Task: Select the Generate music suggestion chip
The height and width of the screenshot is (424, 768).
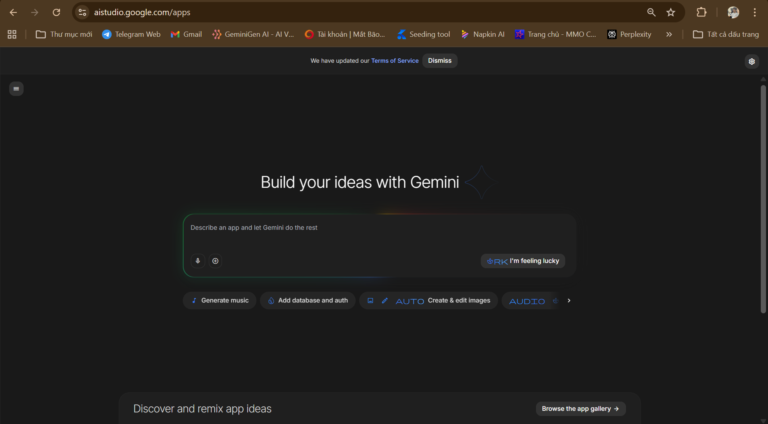Action: (x=219, y=301)
